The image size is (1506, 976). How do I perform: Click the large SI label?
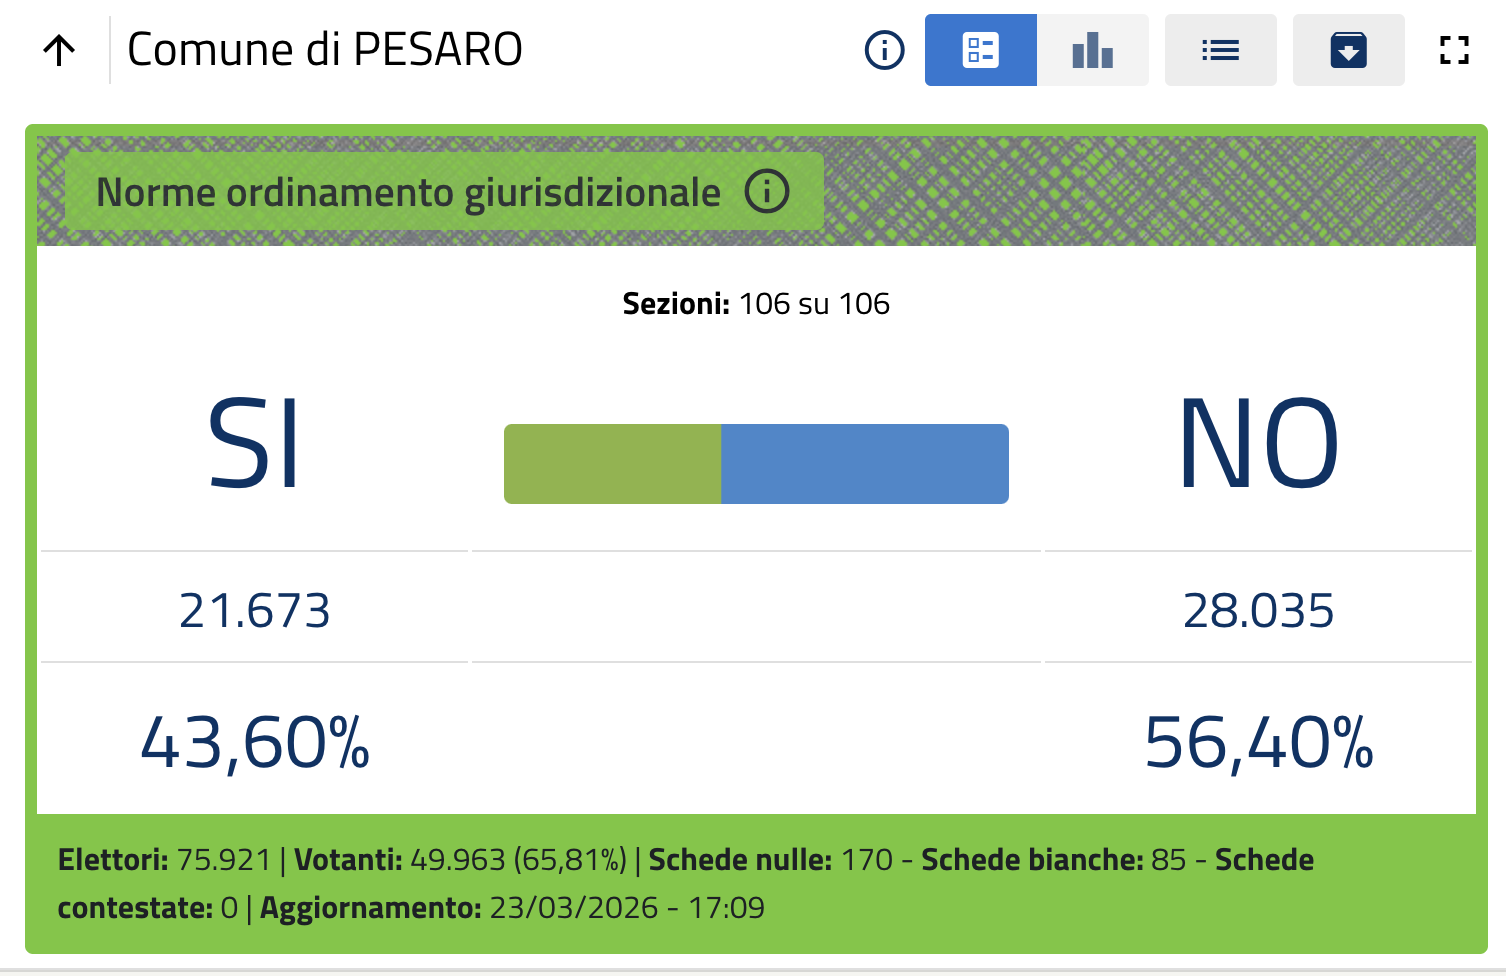[x=254, y=443]
